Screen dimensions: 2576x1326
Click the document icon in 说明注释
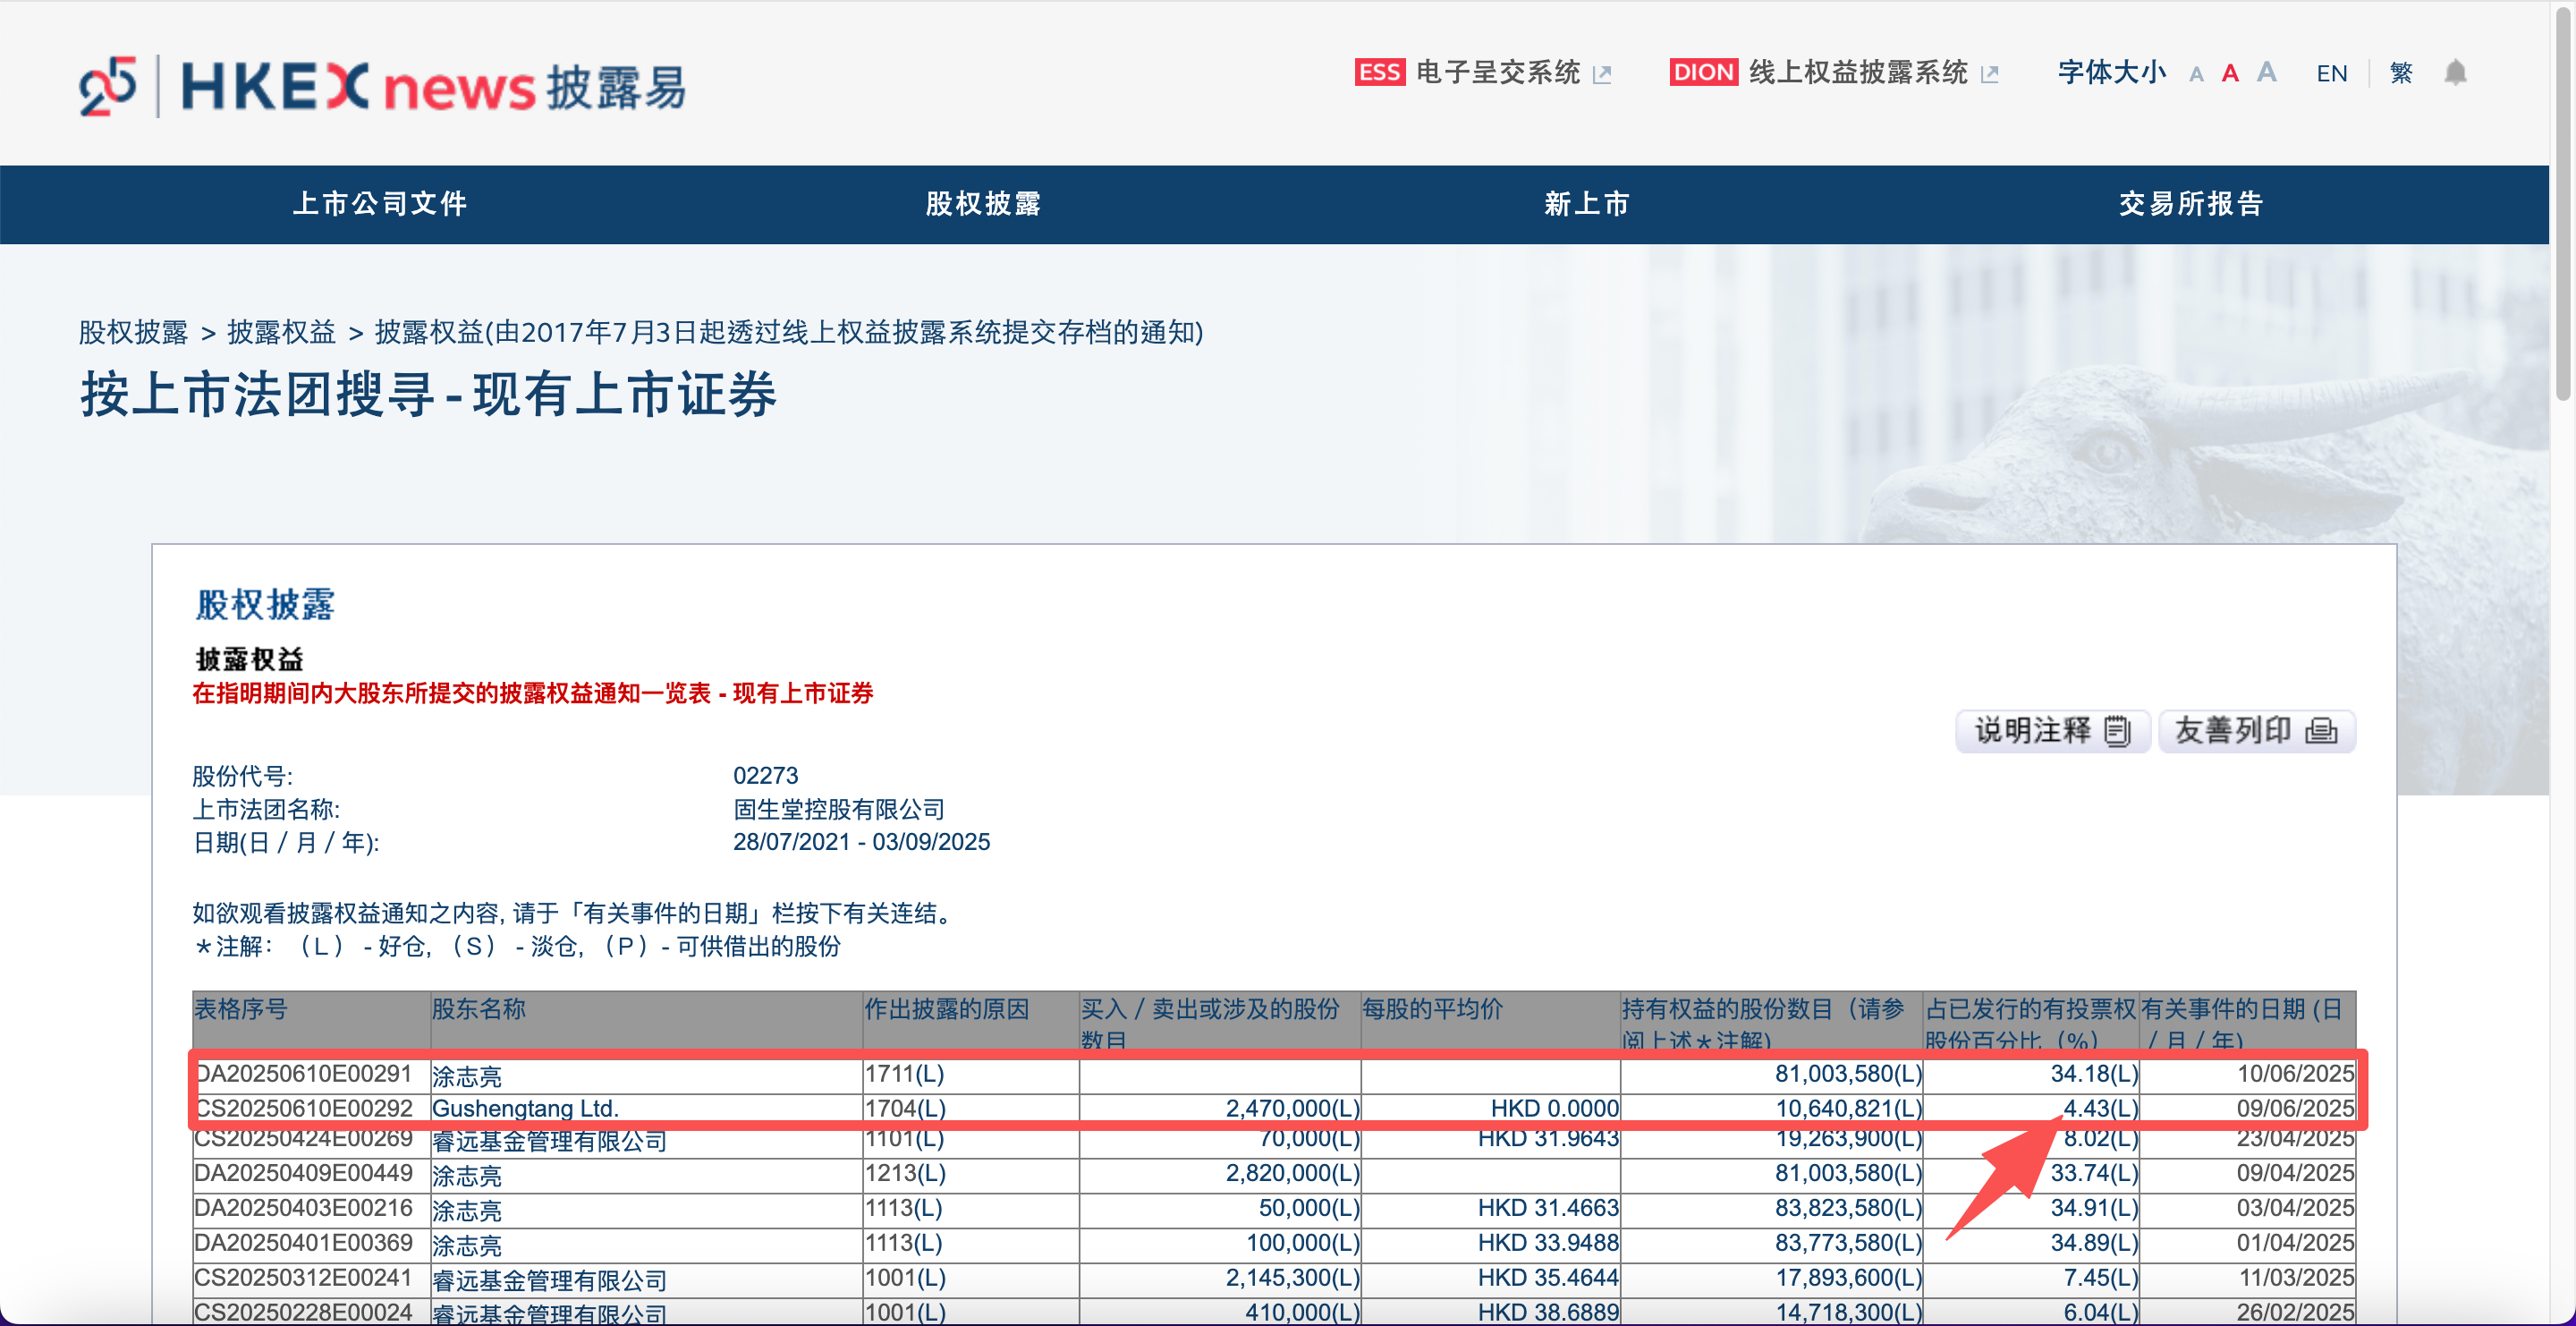(x=2117, y=731)
